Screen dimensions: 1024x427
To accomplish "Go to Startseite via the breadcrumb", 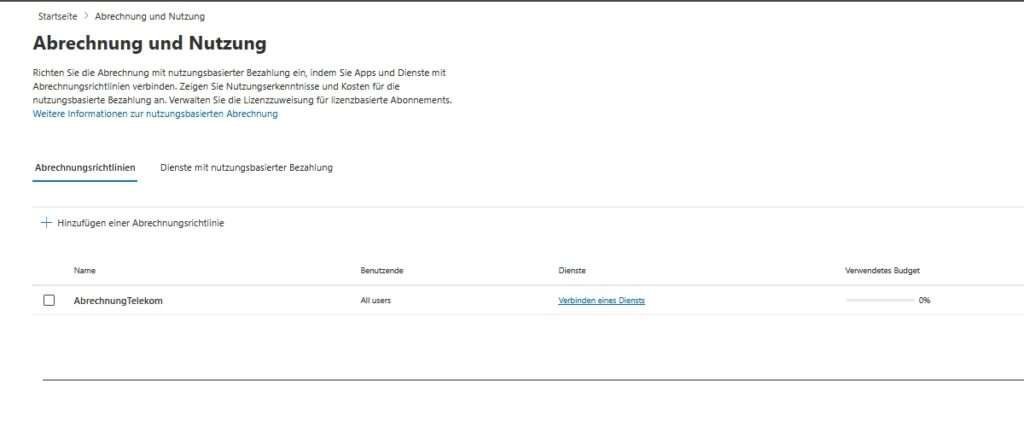I will 57,17.
